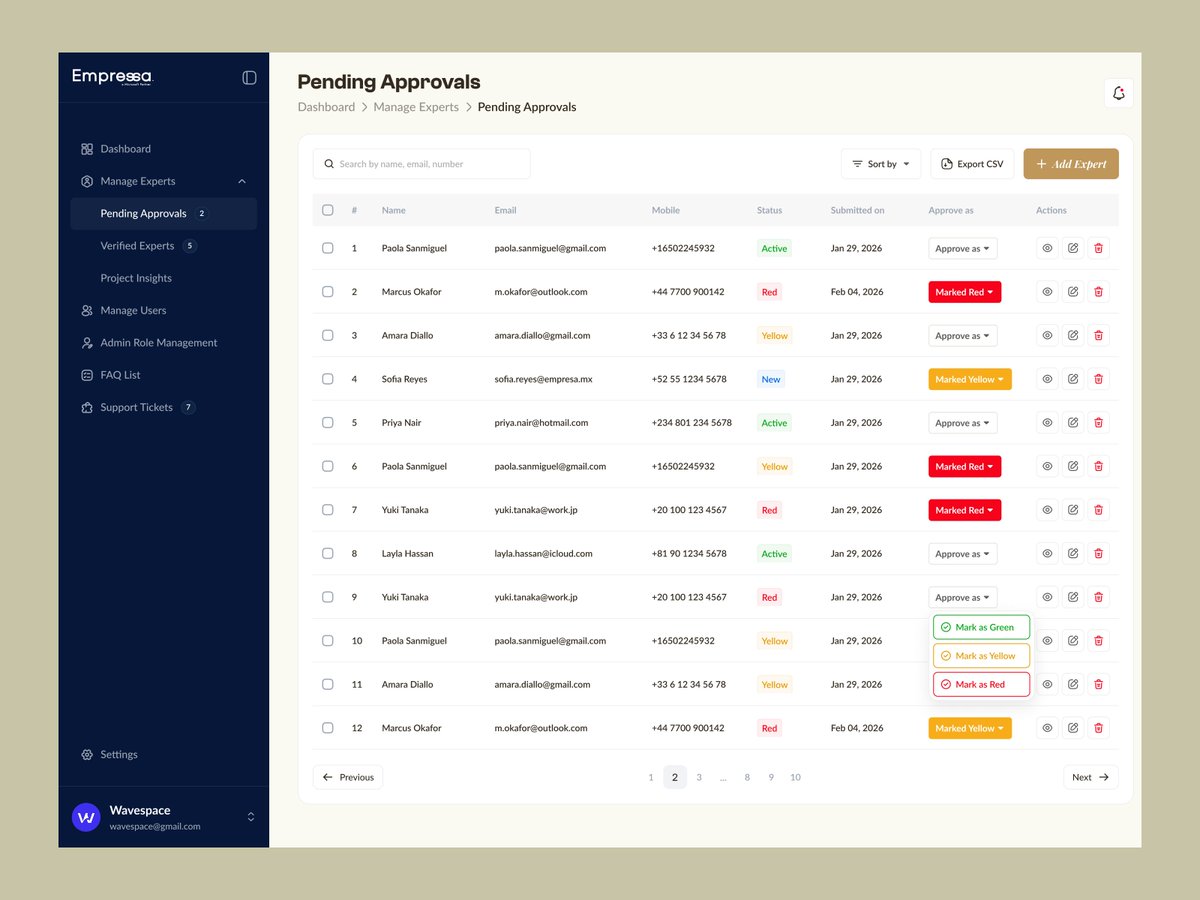Click the delete icon for Sofia Reyes row 4

[1098, 379]
